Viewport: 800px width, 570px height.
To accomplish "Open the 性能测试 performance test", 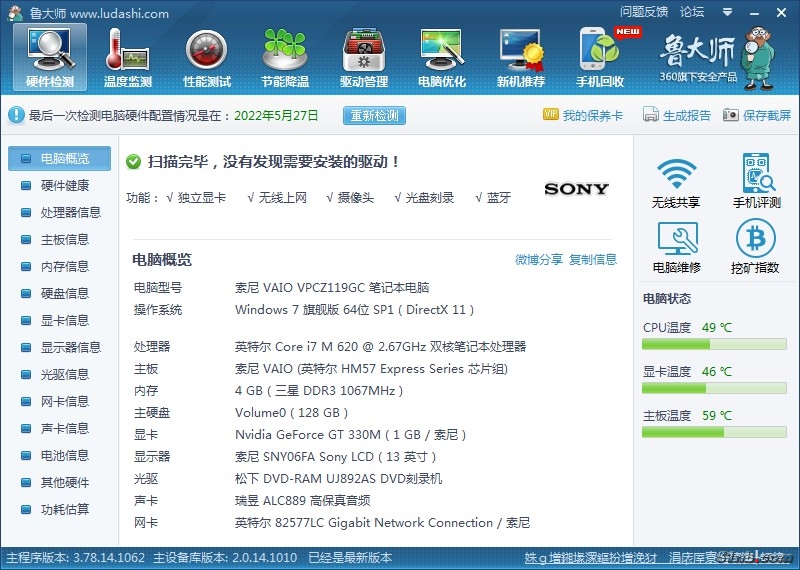I will click(207, 57).
